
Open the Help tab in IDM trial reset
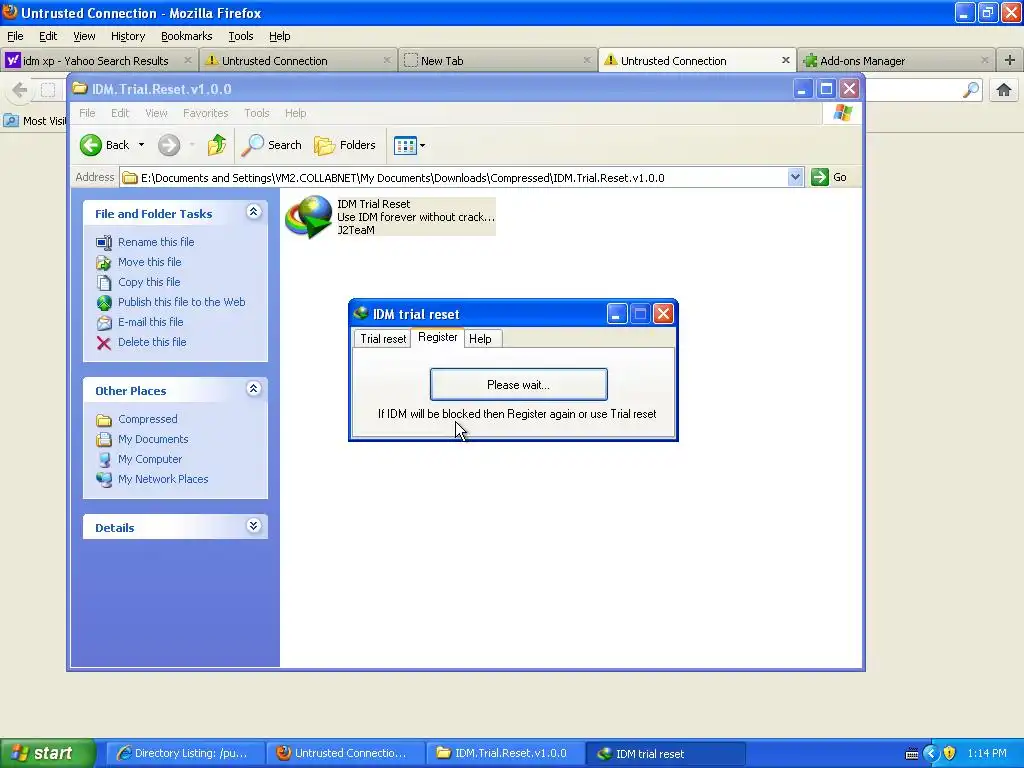(481, 338)
